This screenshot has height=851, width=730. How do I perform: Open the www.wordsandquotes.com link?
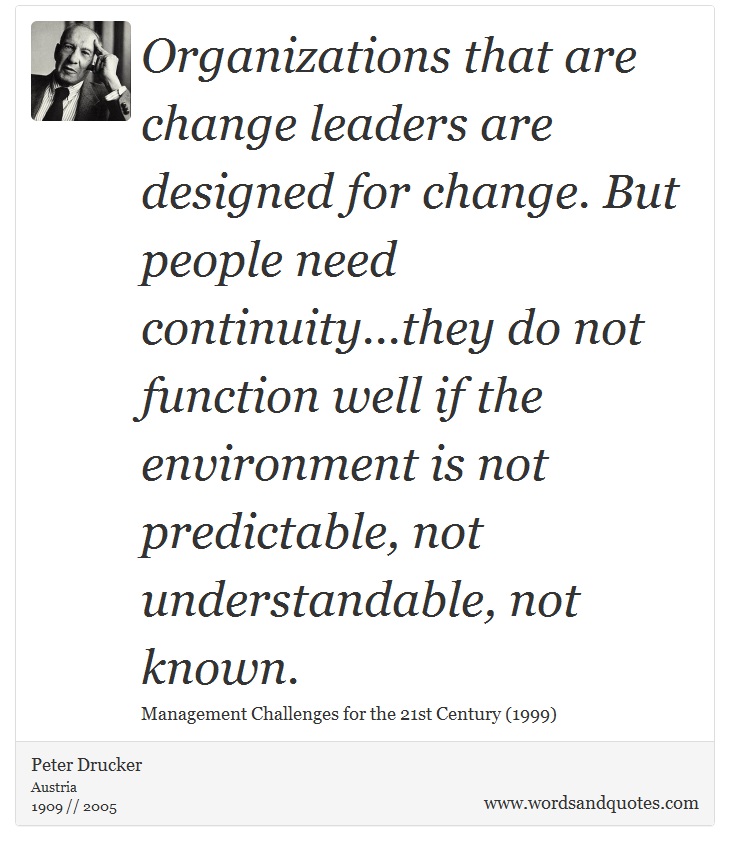[591, 803]
